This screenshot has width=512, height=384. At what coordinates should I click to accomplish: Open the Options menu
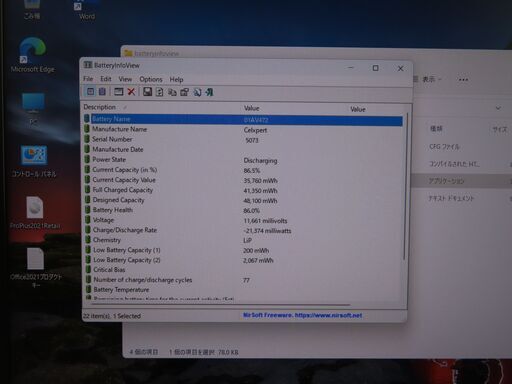[151, 79]
